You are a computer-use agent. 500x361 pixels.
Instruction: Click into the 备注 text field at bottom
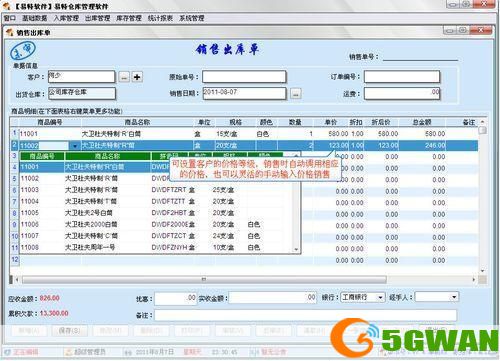[305, 315]
